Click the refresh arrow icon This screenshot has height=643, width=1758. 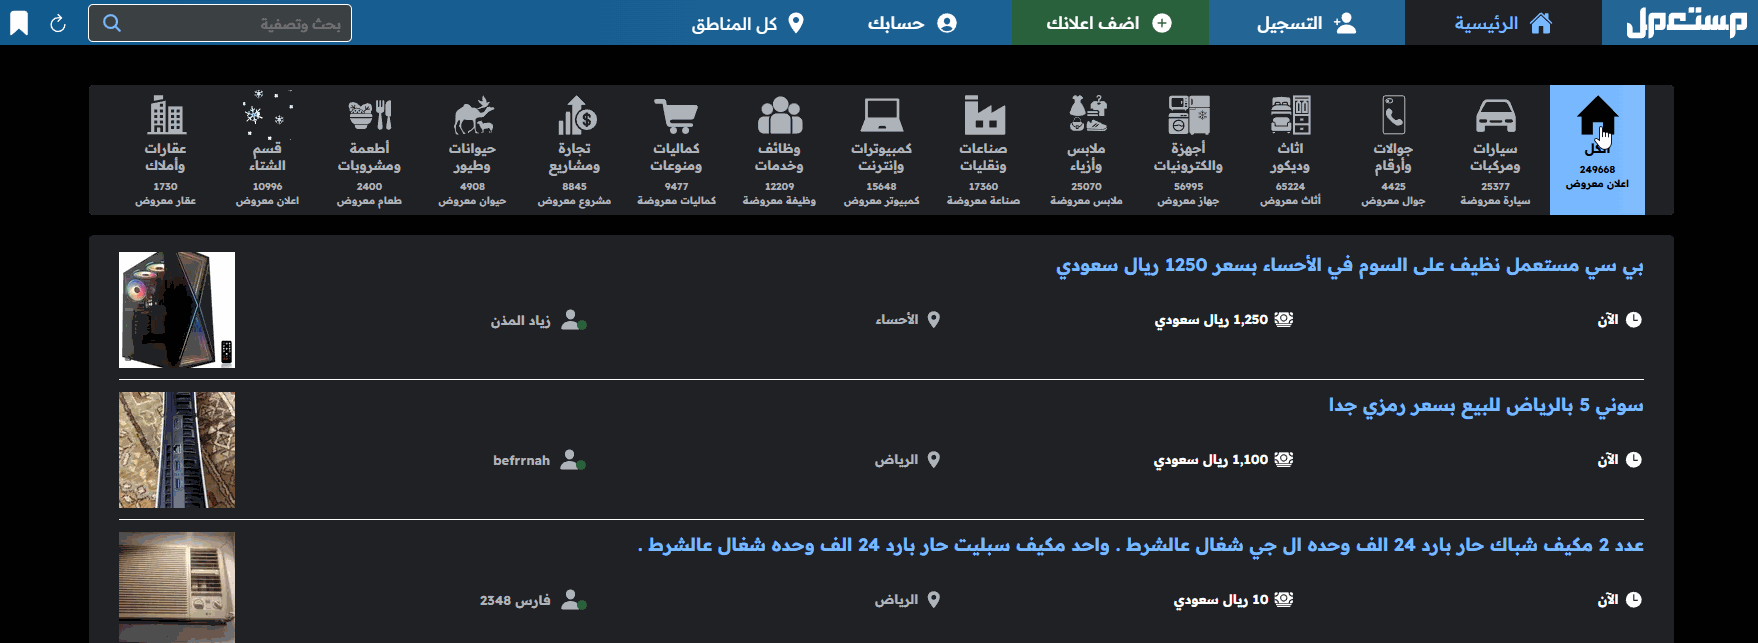tap(58, 23)
